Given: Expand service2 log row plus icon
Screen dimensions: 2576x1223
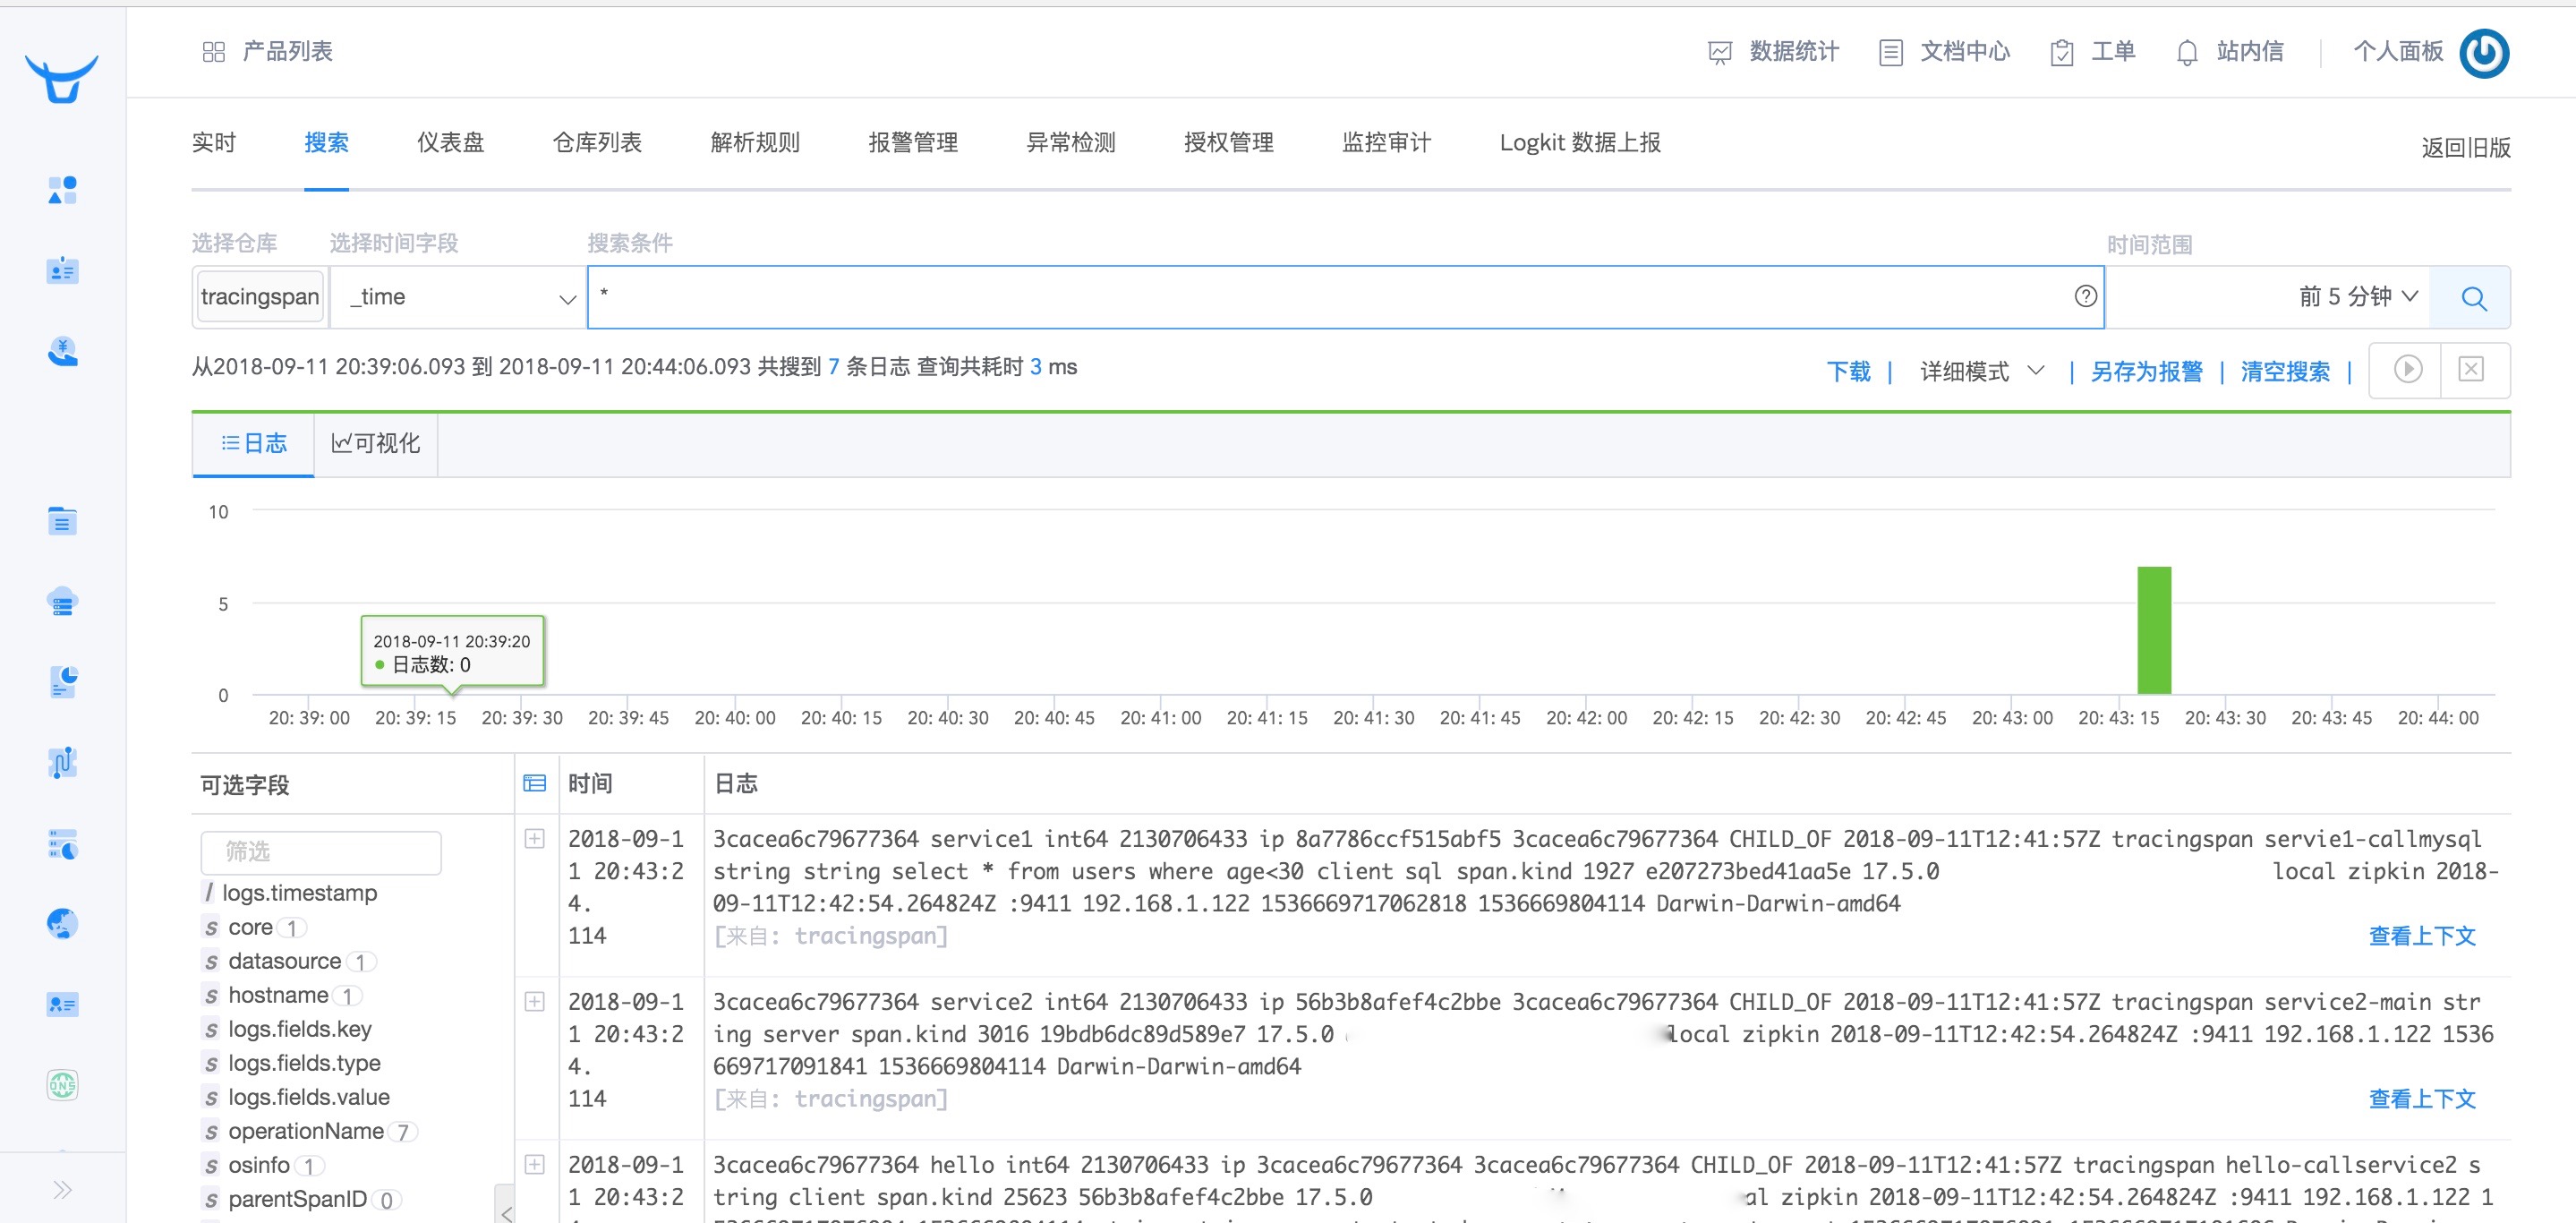Looking at the screenshot, I should 535,1002.
